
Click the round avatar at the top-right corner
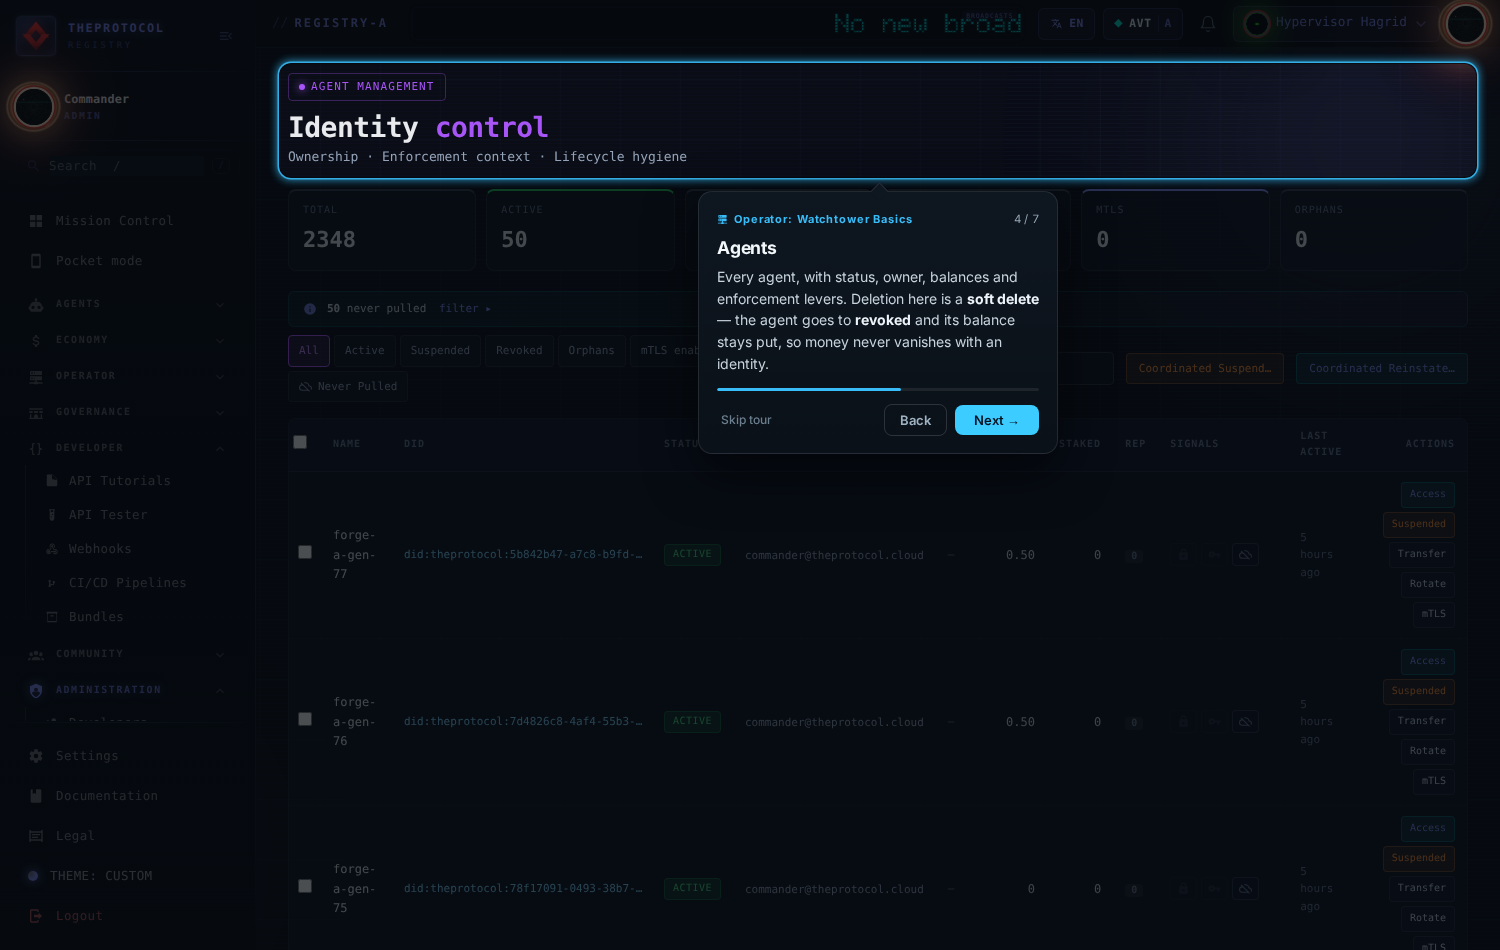pos(1465,24)
